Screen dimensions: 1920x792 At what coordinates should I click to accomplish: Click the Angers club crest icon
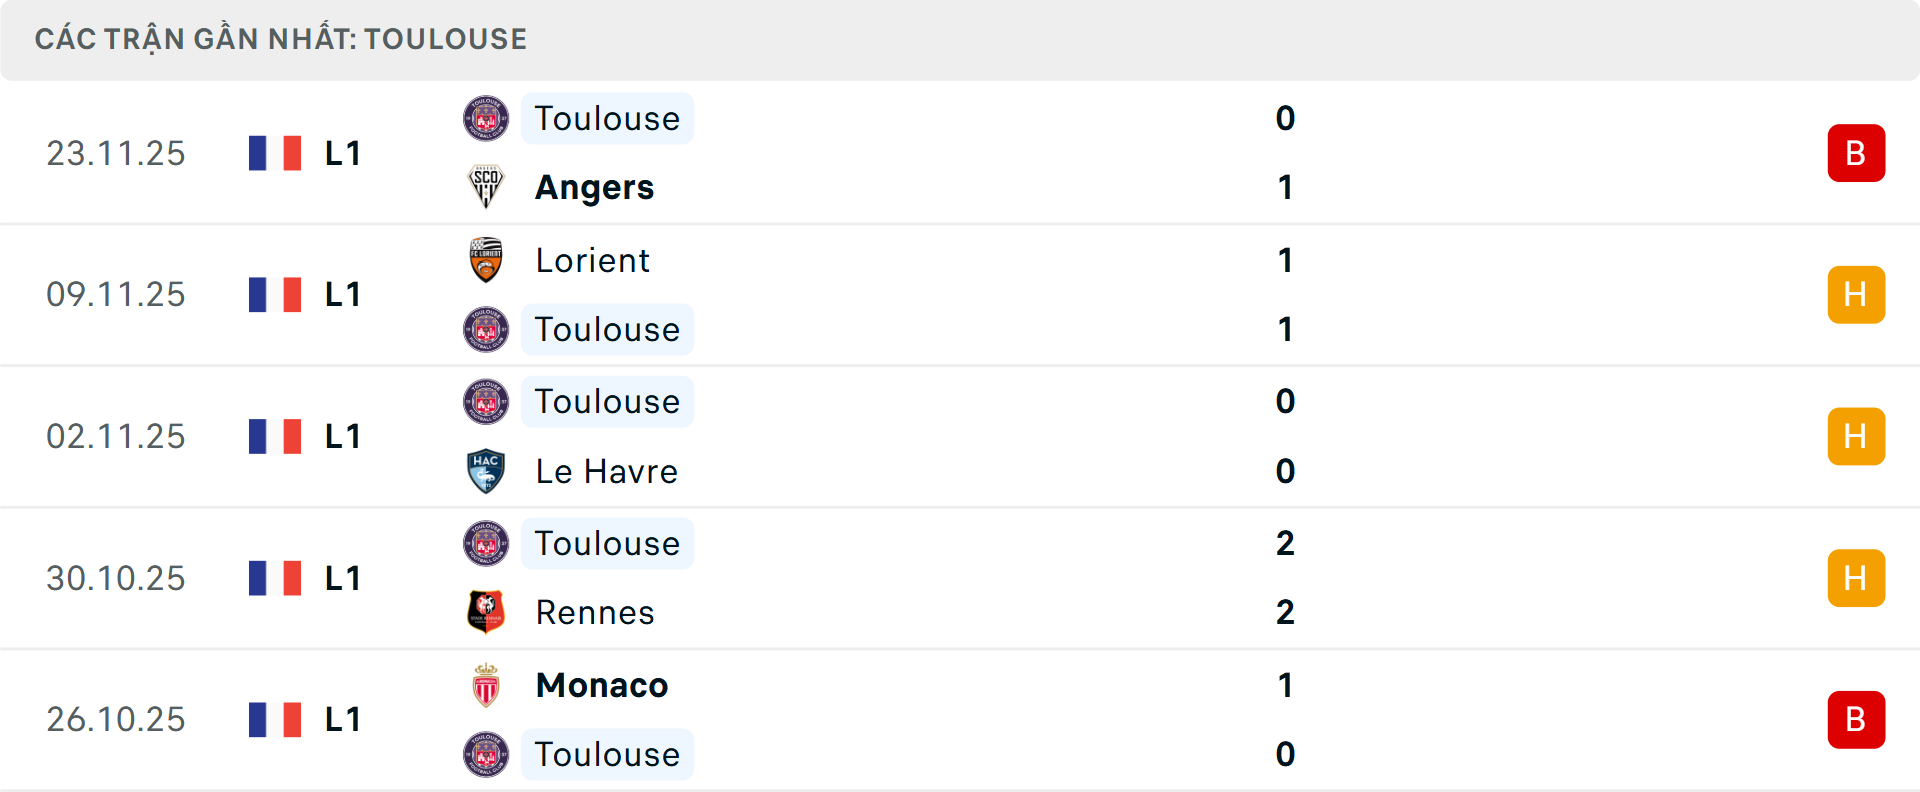coord(486,187)
